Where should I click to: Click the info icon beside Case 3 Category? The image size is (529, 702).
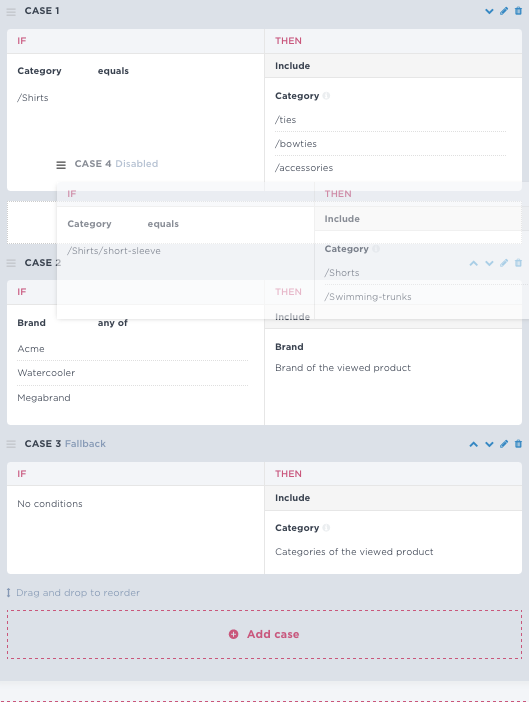point(326,528)
